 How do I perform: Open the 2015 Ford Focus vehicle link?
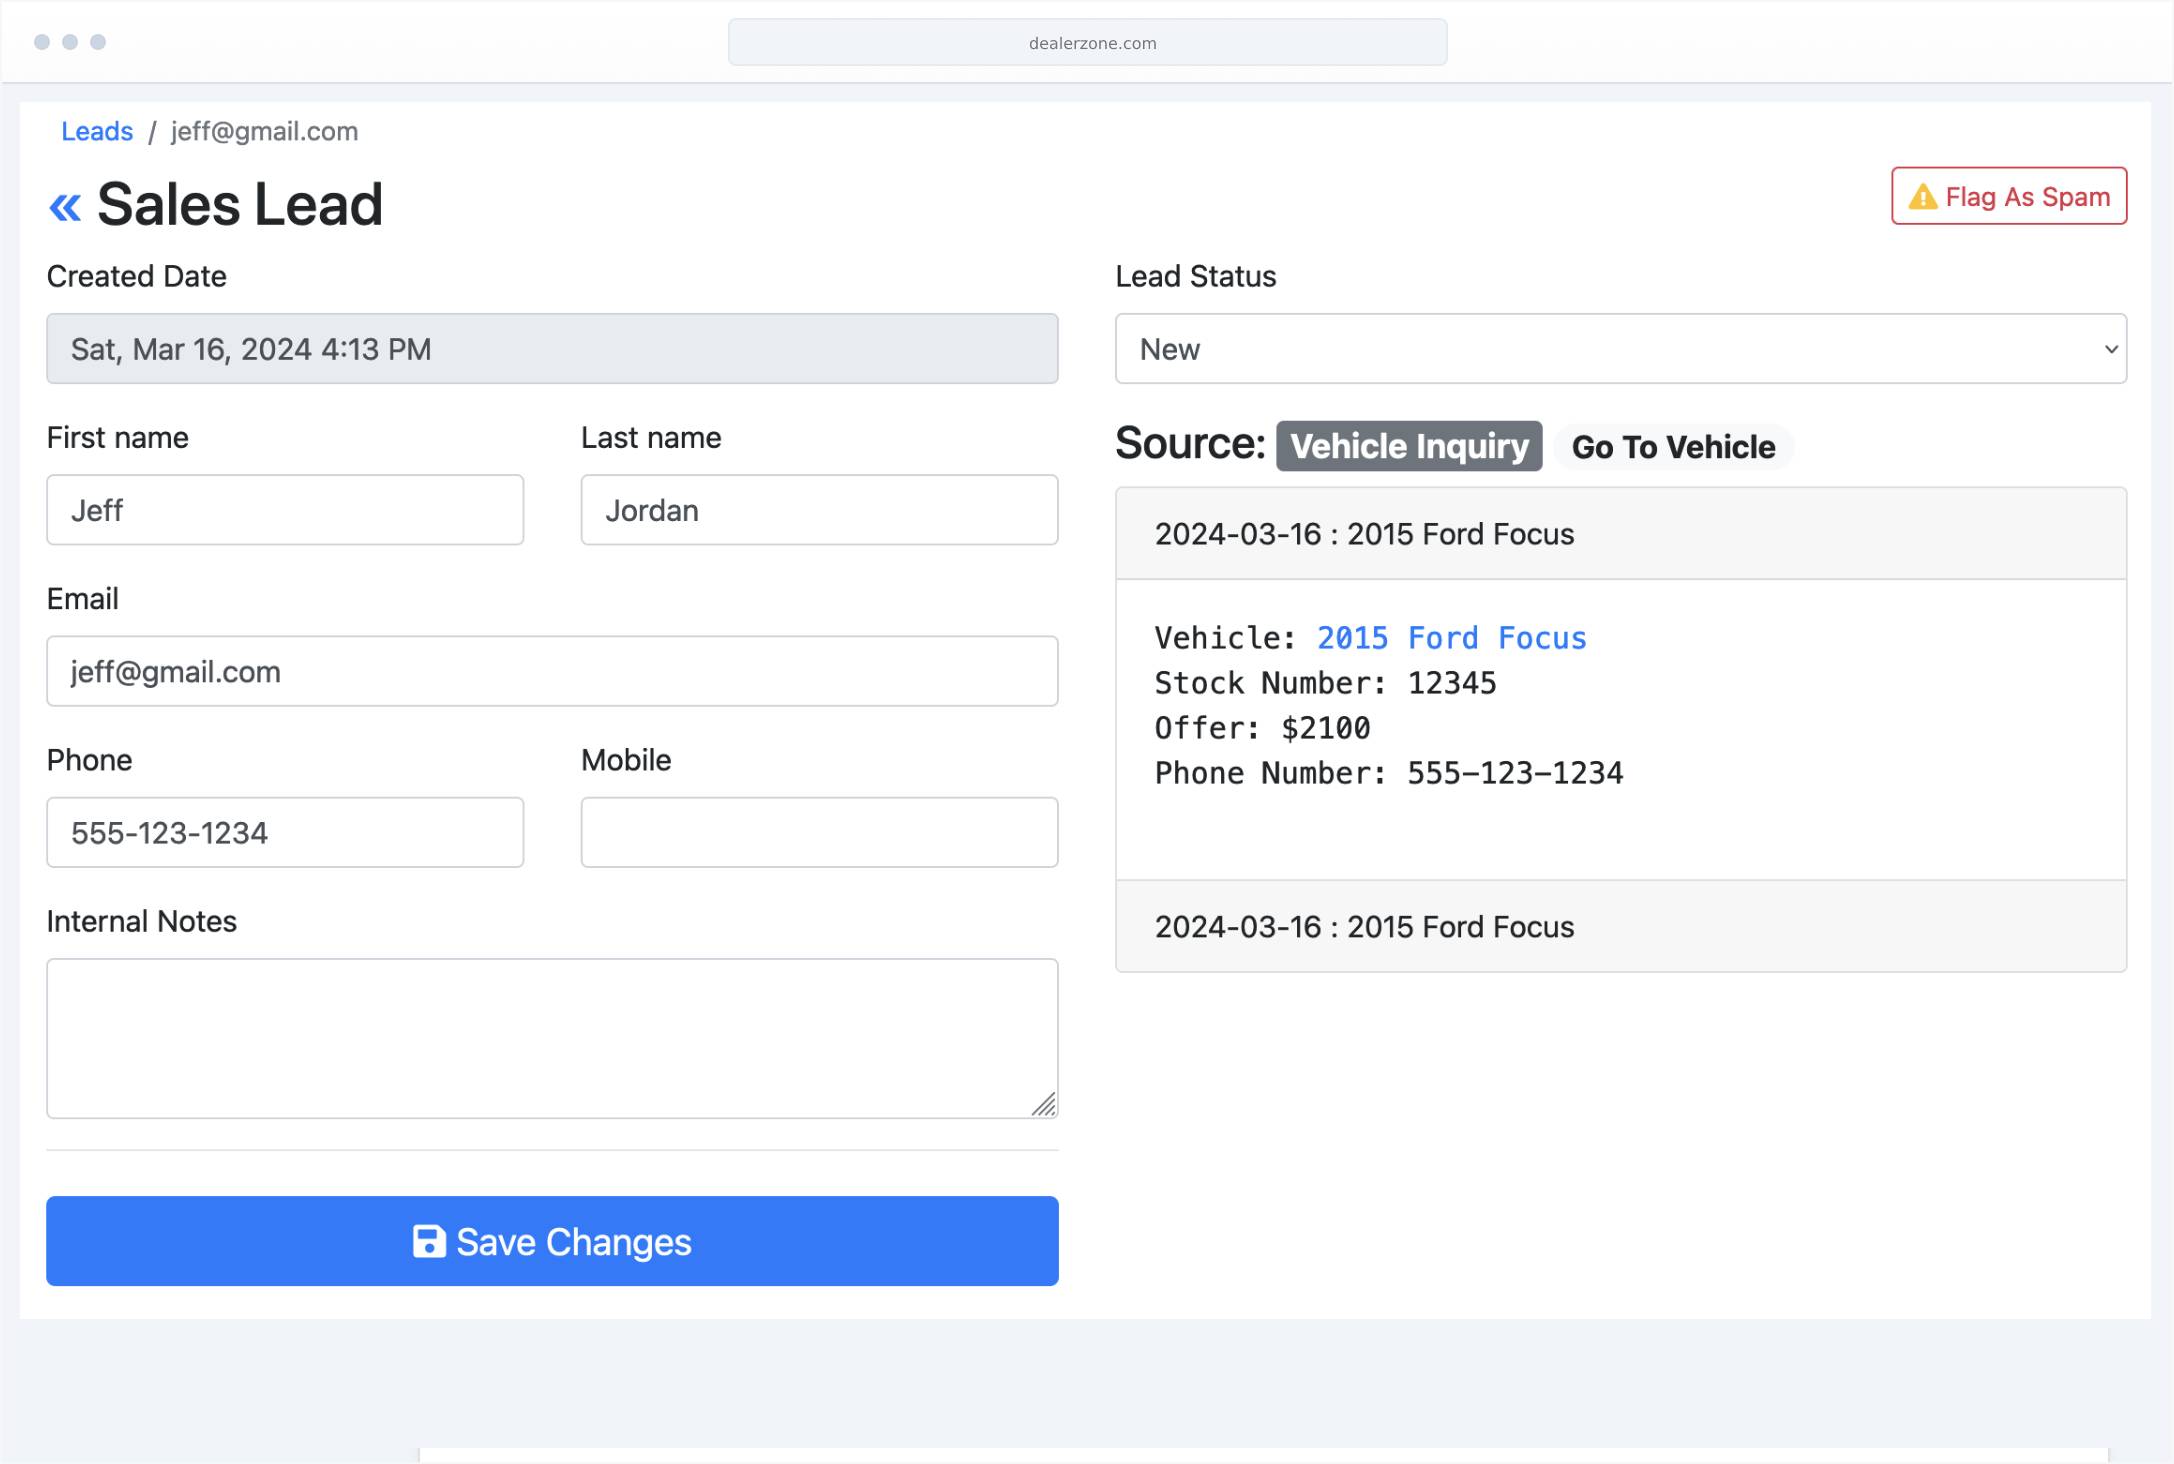coord(1451,638)
